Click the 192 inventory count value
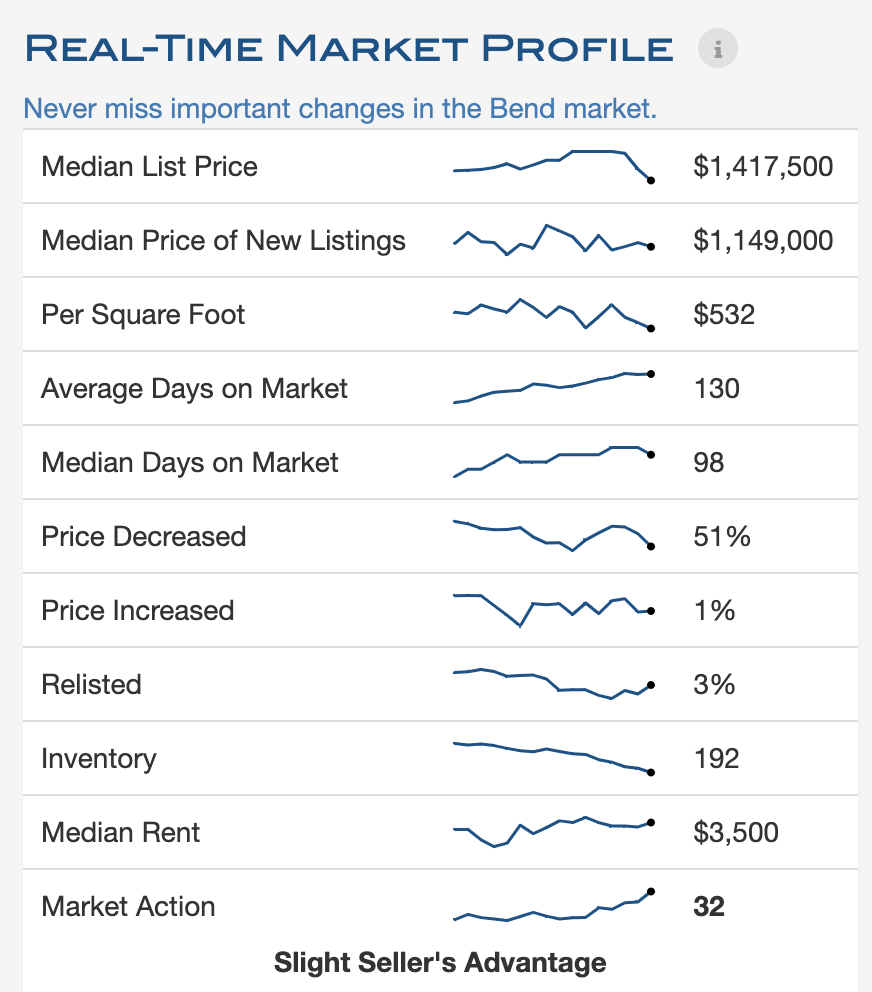 (x=716, y=758)
